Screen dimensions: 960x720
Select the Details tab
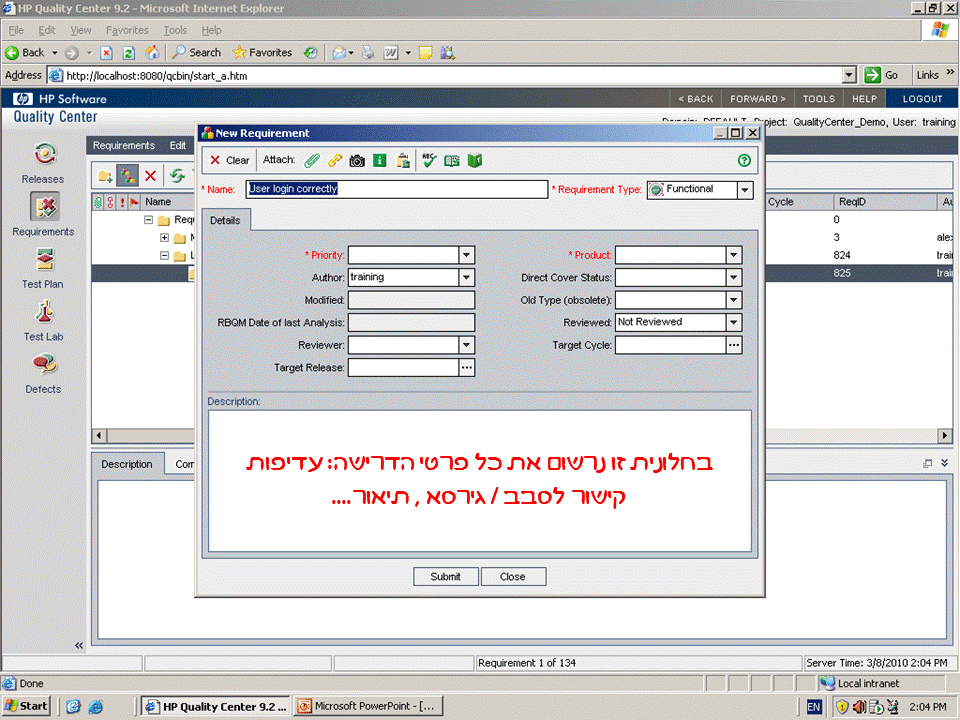tap(225, 220)
